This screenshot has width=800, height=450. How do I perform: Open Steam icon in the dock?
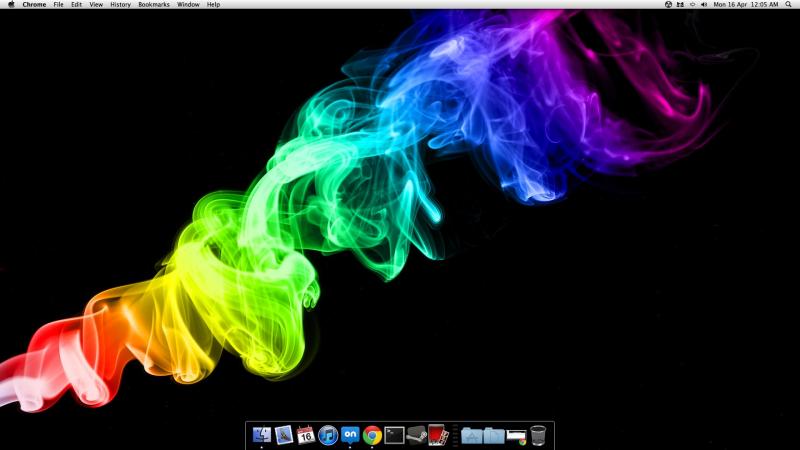click(x=416, y=435)
